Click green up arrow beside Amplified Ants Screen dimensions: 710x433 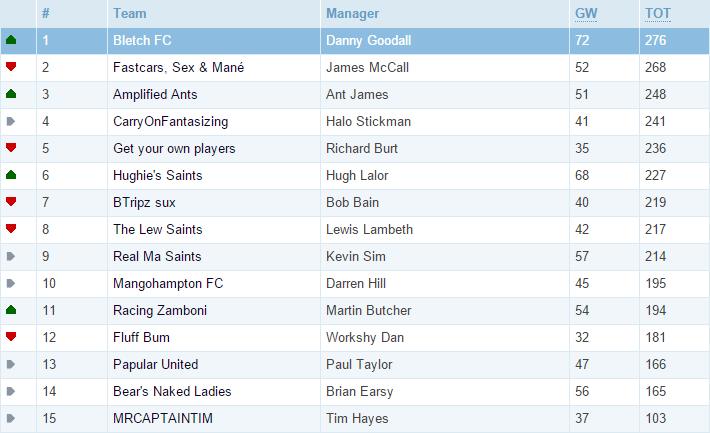coord(11,94)
